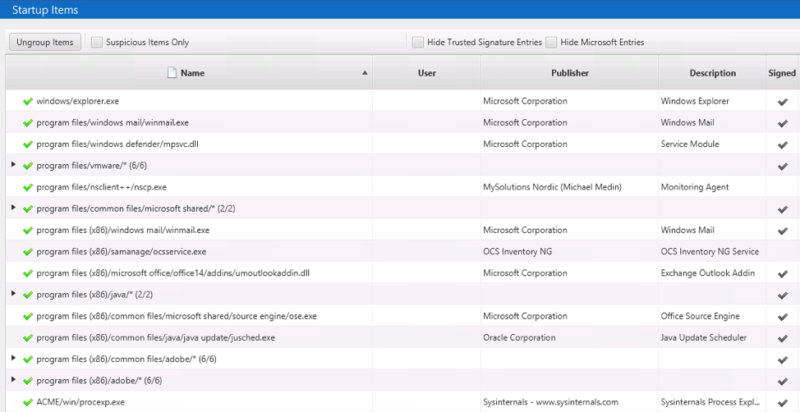800x412 pixels.
Task: Toggle Hide Trusted Signature Entries checkbox
Action: coord(416,42)
